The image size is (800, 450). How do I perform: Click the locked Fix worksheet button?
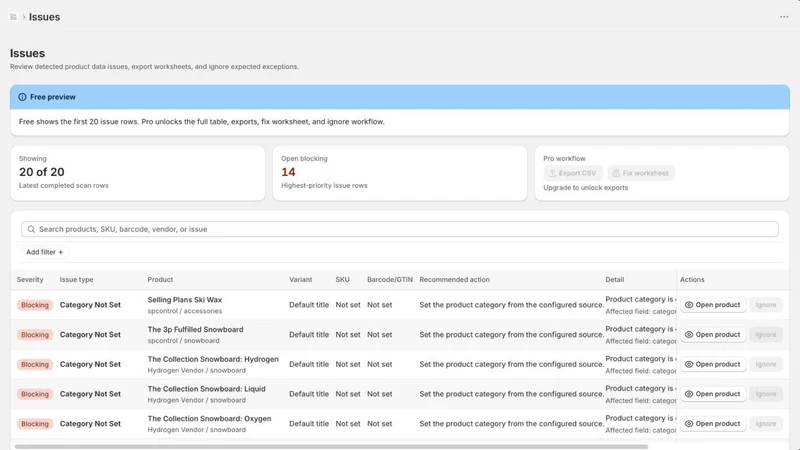click(x=641, y=173)
